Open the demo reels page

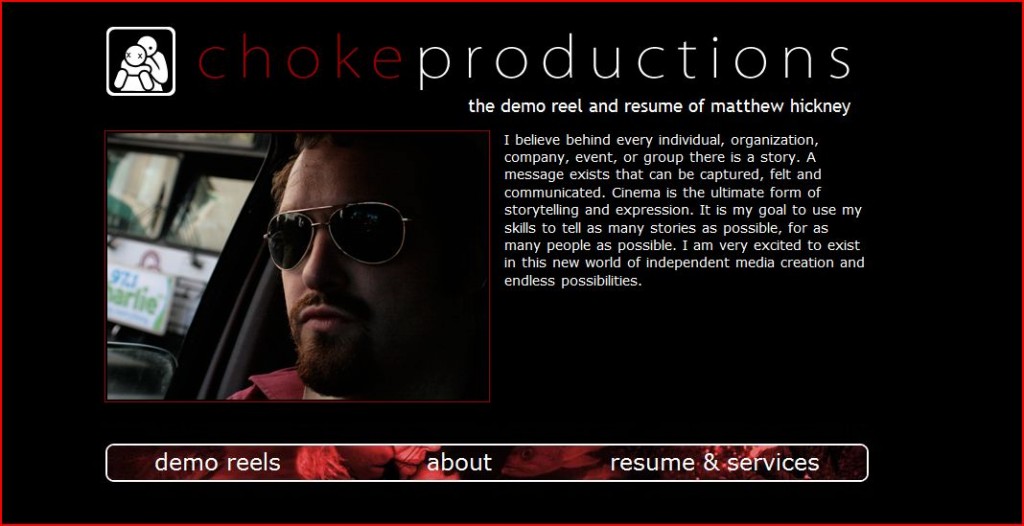tap(217, 463)
